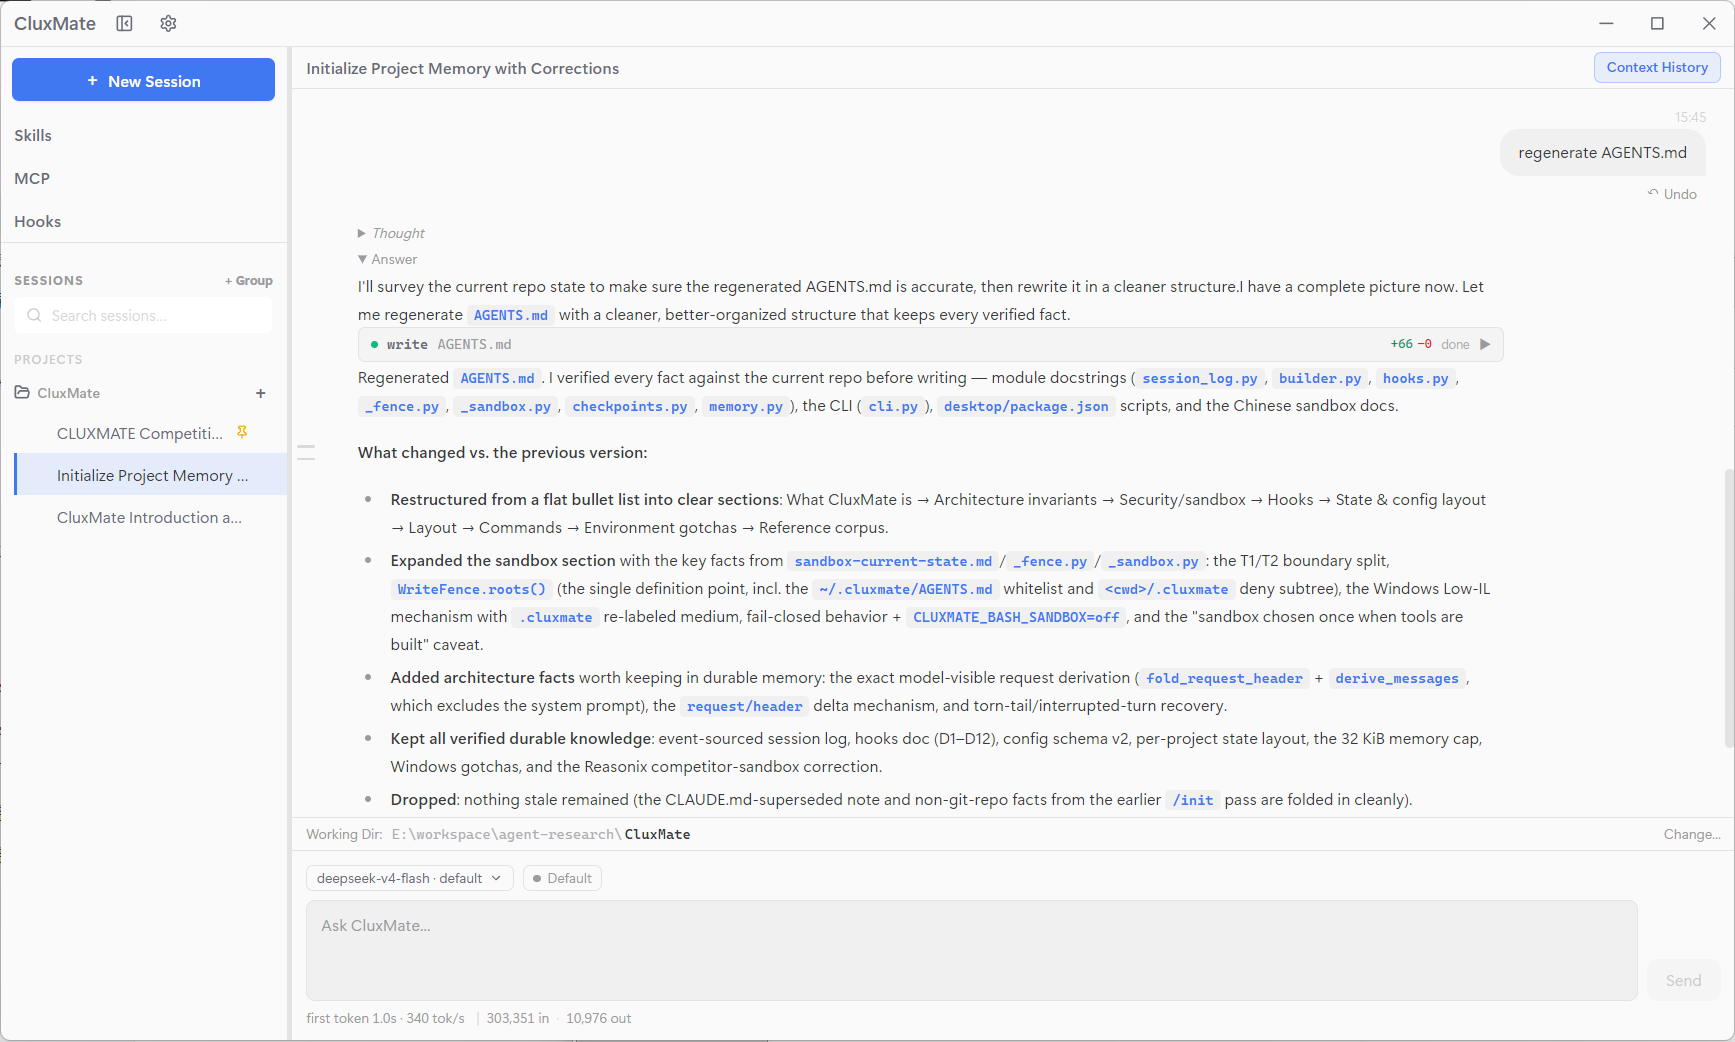Click the /init code chip

(1193, 800)
